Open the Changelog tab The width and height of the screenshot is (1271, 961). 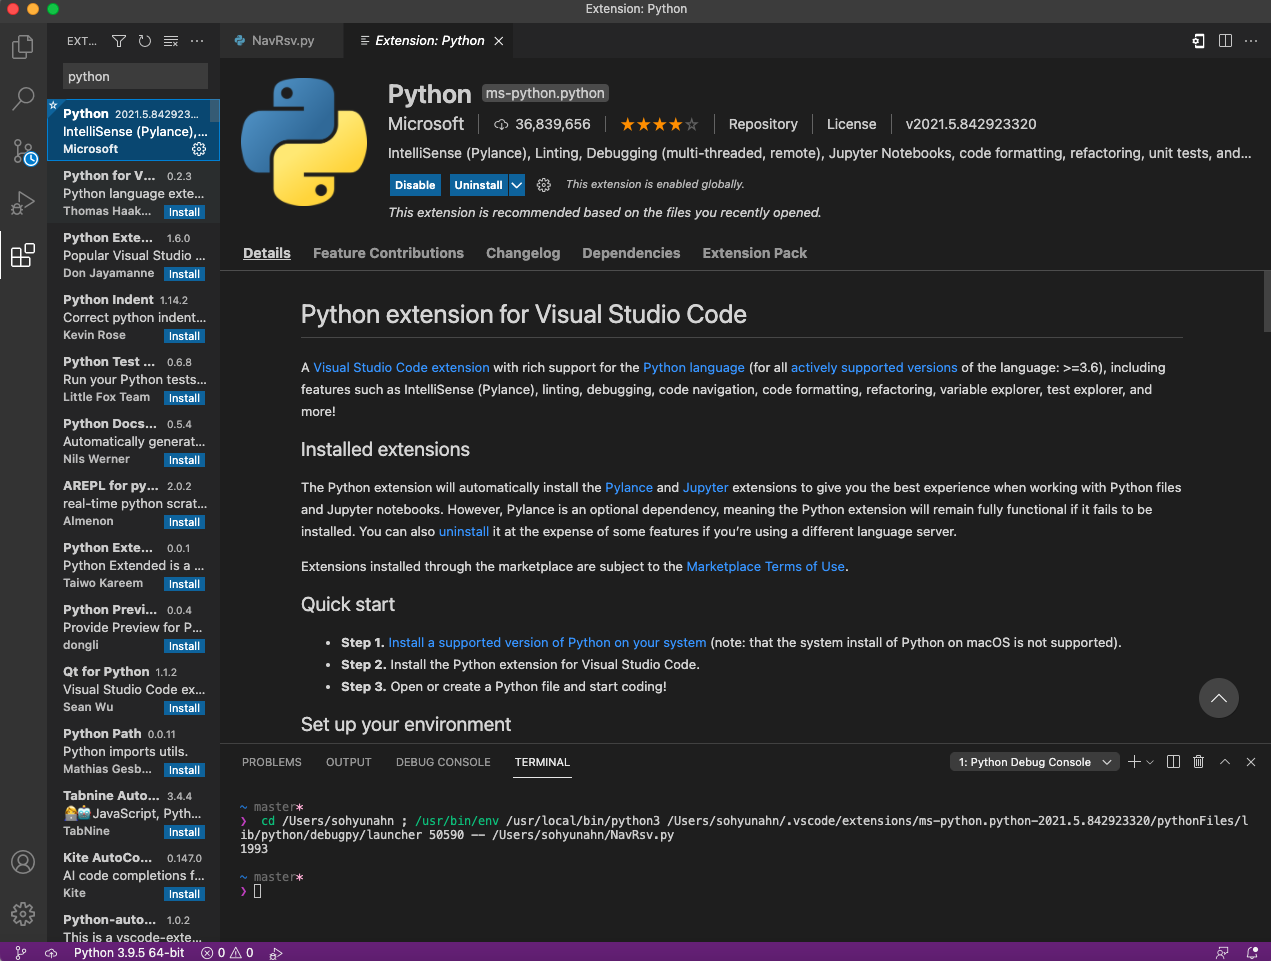pyautogui.click(x=523, y=253)
